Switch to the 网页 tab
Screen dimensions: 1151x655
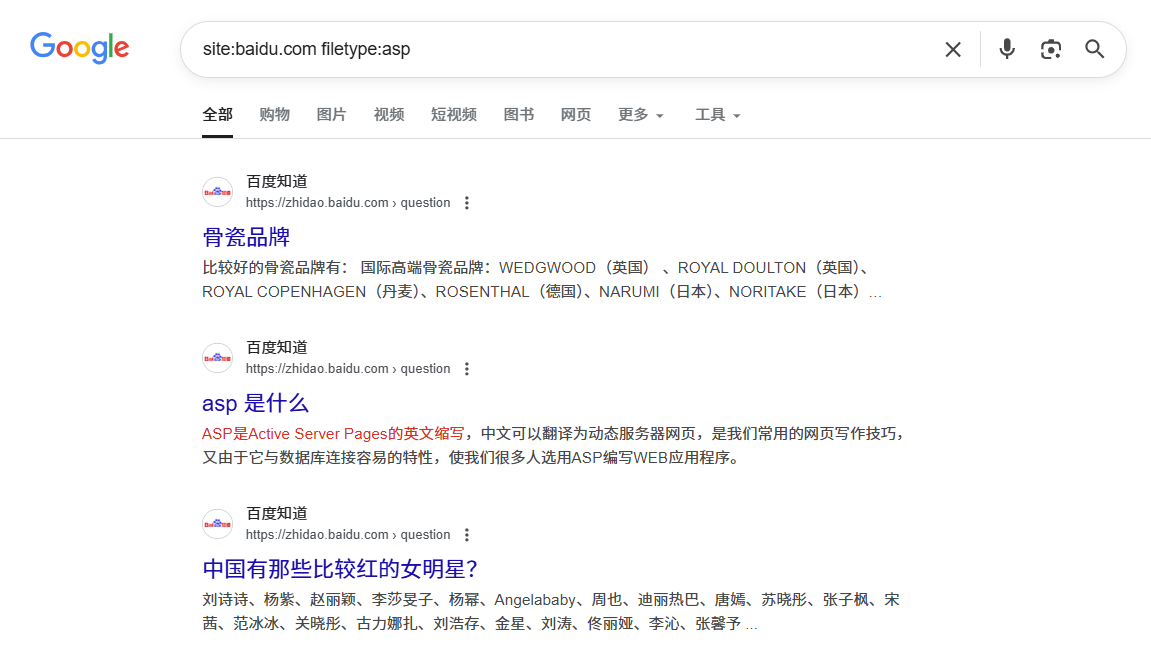(576, 115)
